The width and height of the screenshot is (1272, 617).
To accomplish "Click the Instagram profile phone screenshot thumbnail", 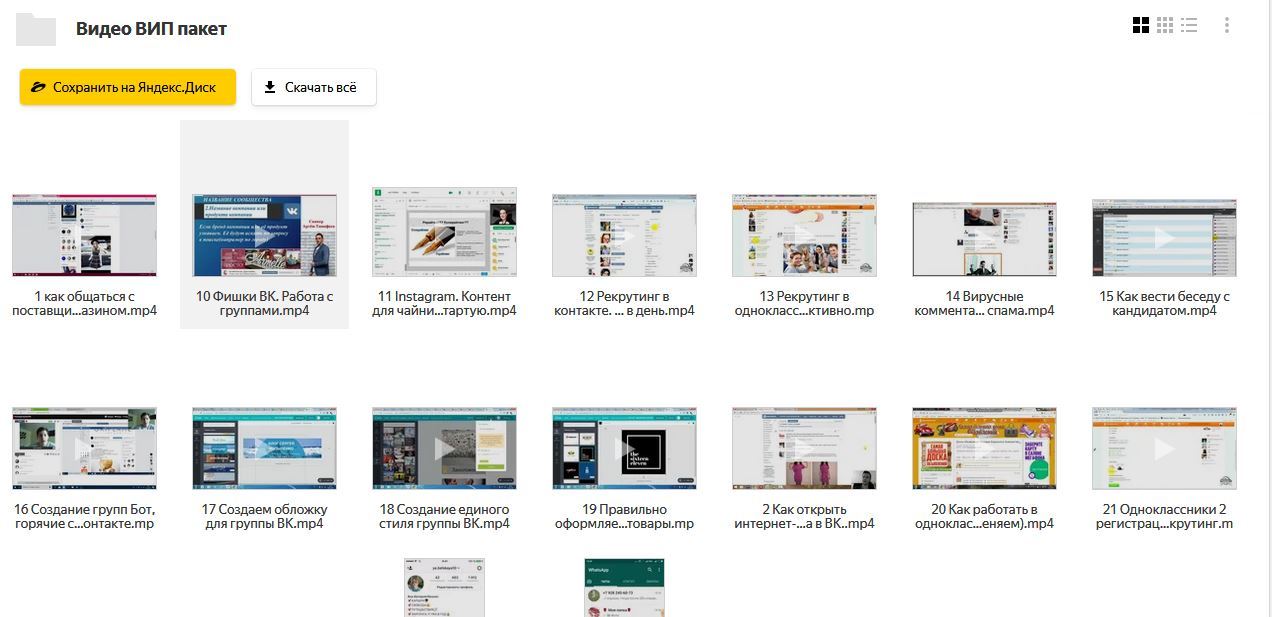I will (444, 588).
